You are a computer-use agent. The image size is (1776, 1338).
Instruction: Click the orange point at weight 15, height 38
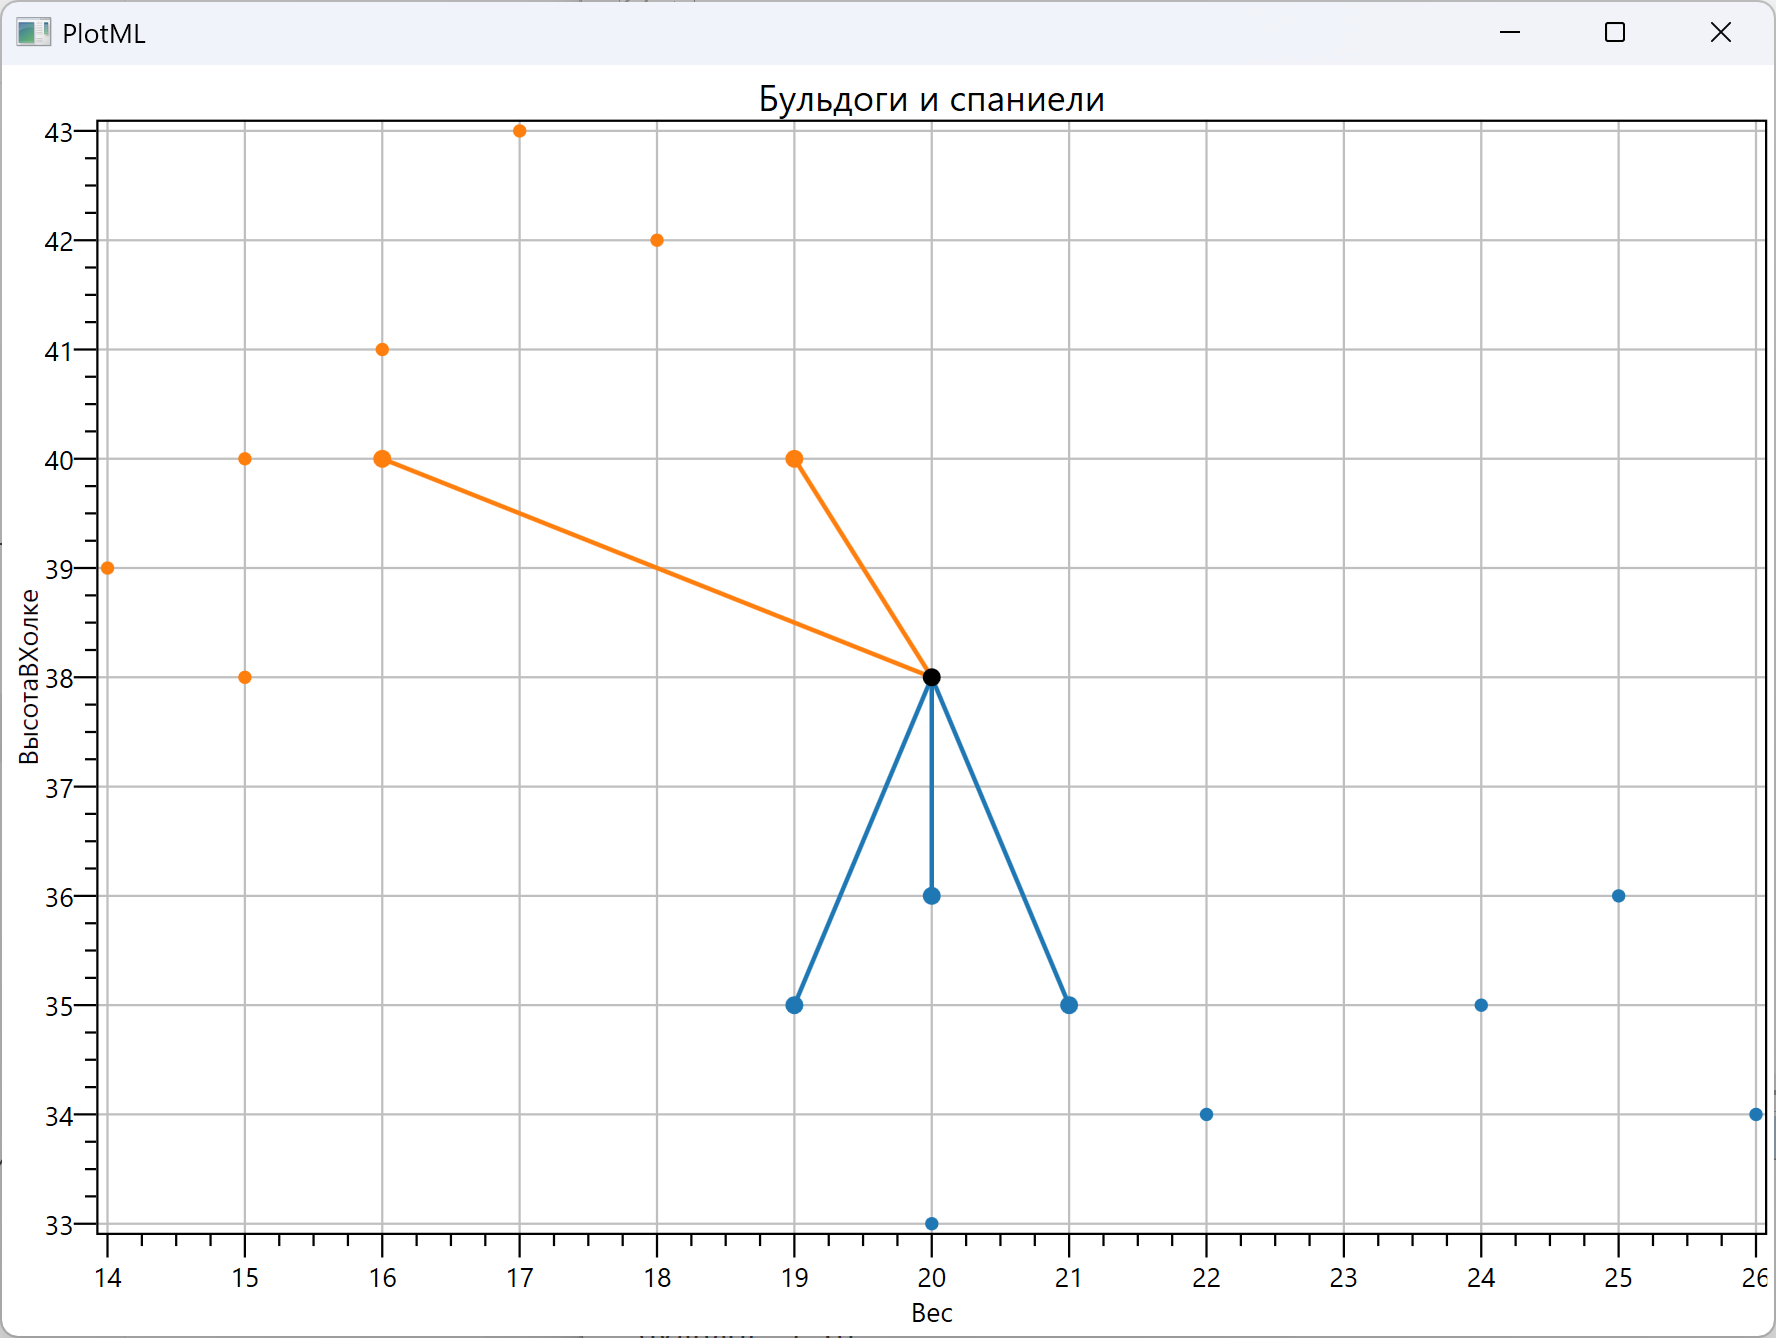(245, 677)
